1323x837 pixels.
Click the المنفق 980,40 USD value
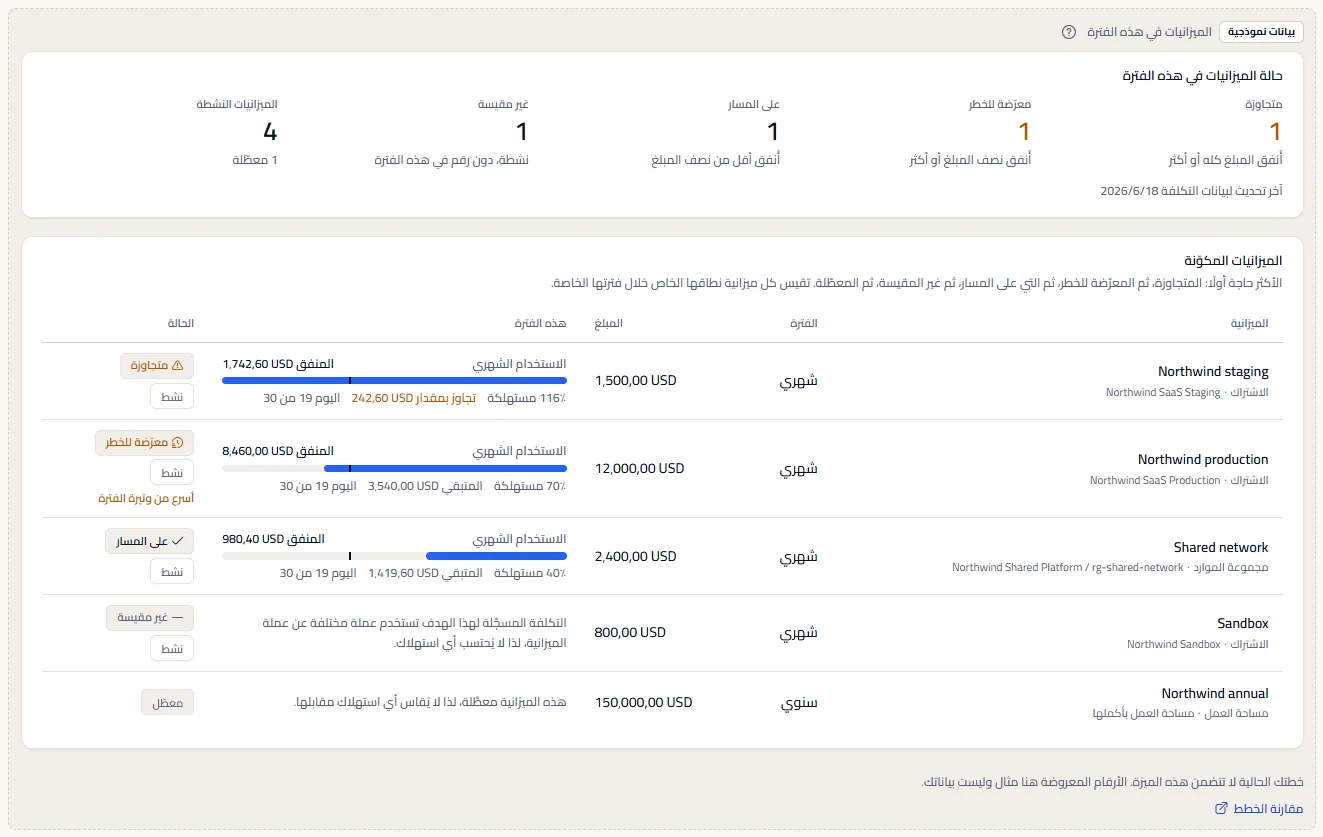coord(273,538)
